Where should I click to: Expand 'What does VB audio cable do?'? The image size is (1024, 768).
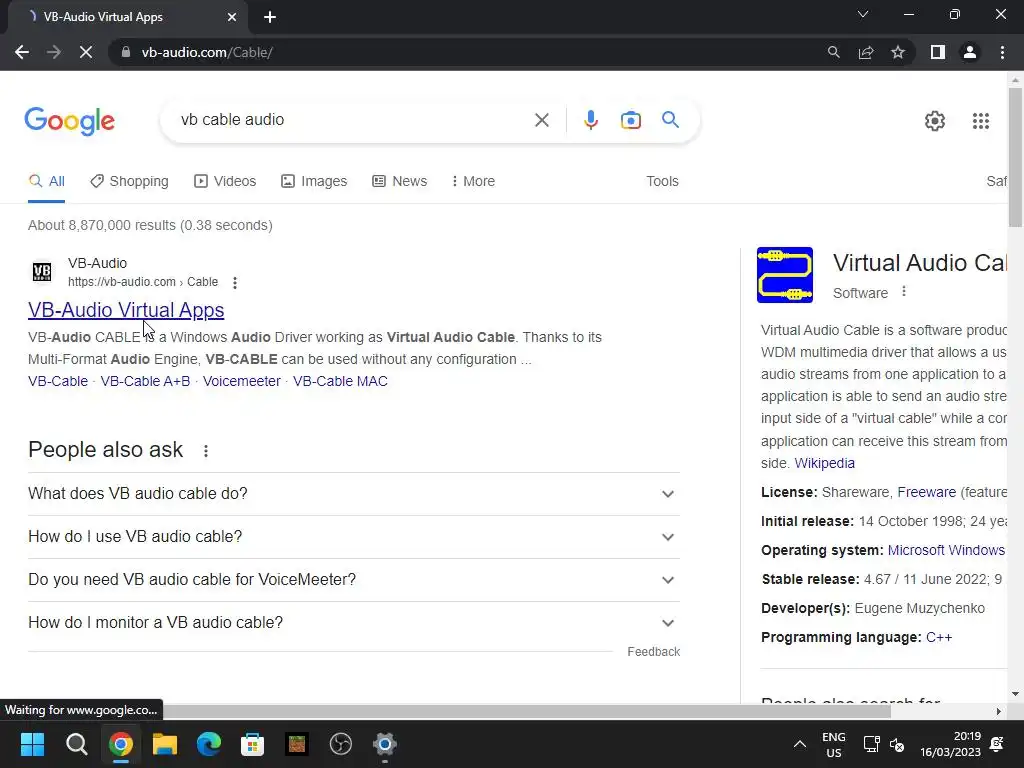click(x=353, y=494)
